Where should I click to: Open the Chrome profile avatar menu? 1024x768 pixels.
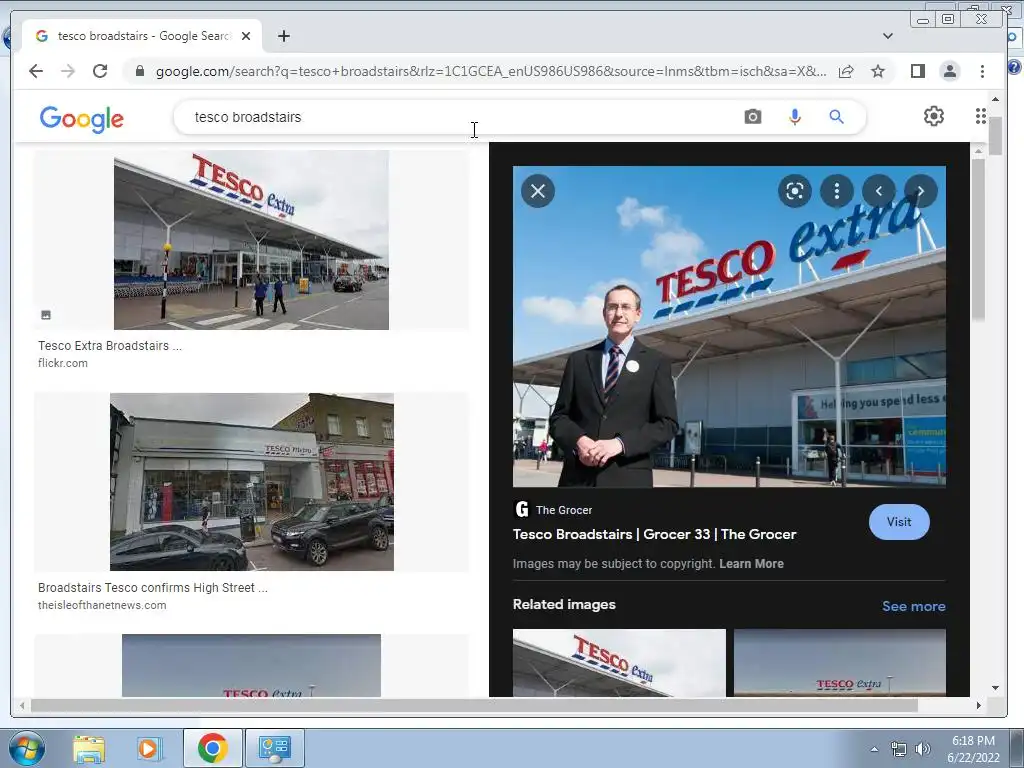pos(950,71)
